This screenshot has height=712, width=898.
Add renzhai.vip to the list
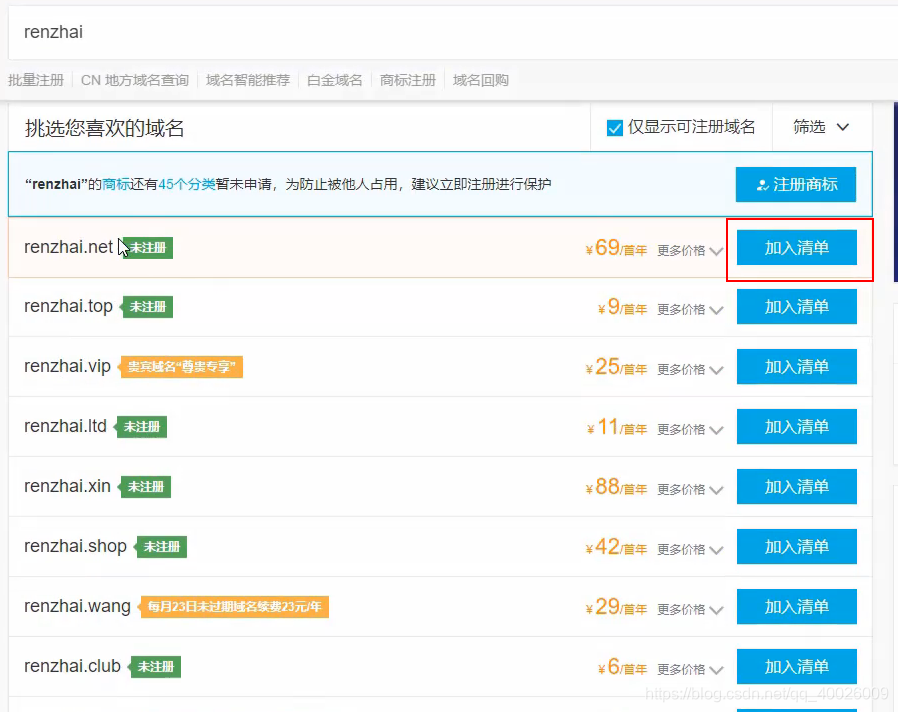(x=797, y=367)
